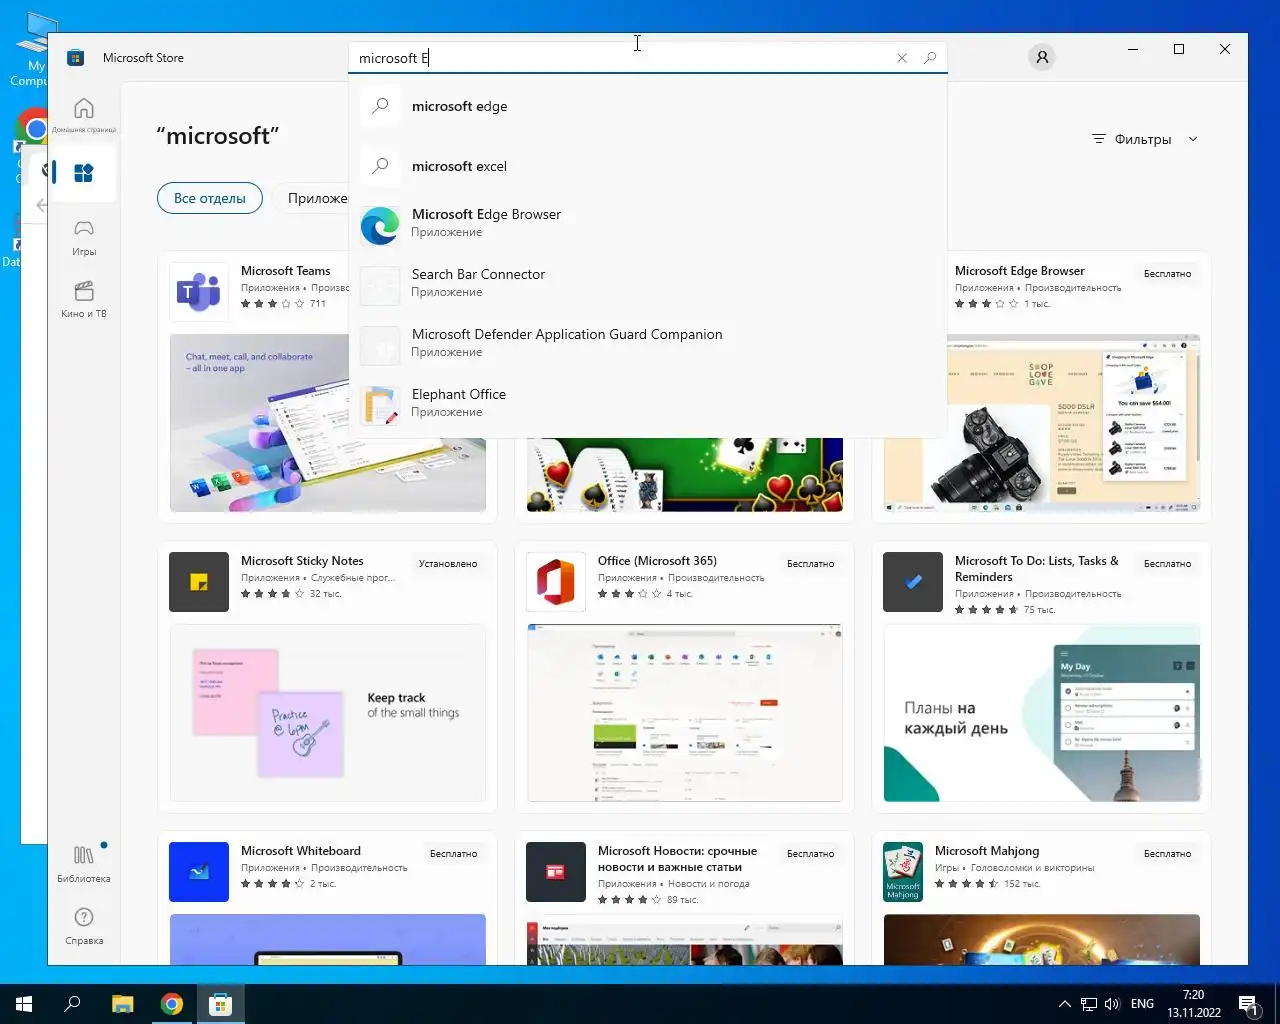Open the Microsoft Teams app icon
This screenshot has width=1280, height=1024.
(x=199, y=292)
